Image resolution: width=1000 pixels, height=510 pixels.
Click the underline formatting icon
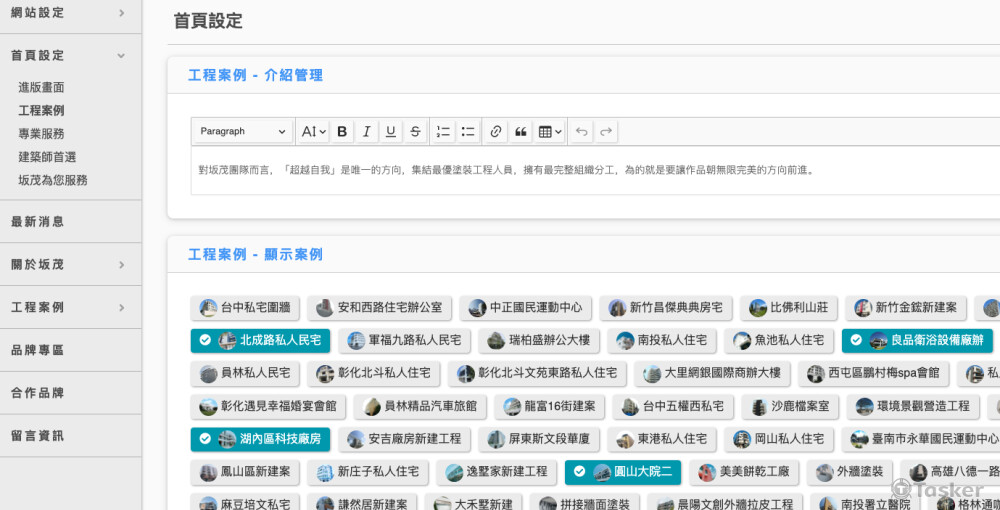(x=391, y=132)
